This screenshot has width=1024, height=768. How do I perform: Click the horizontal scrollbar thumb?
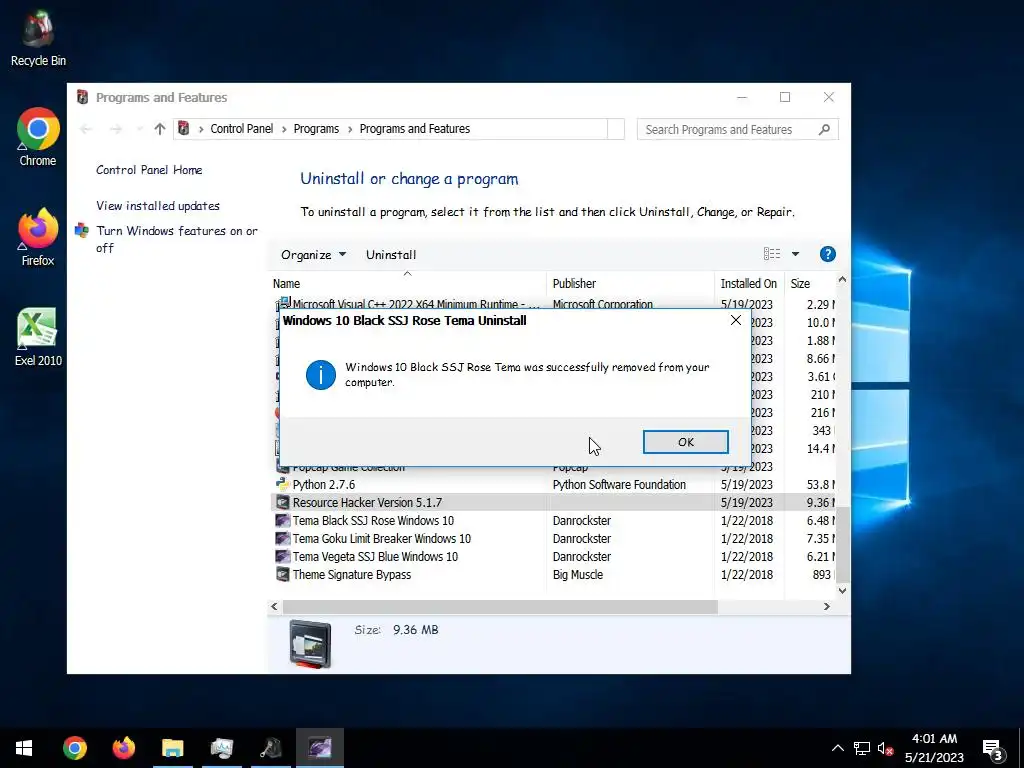[499, 607]
